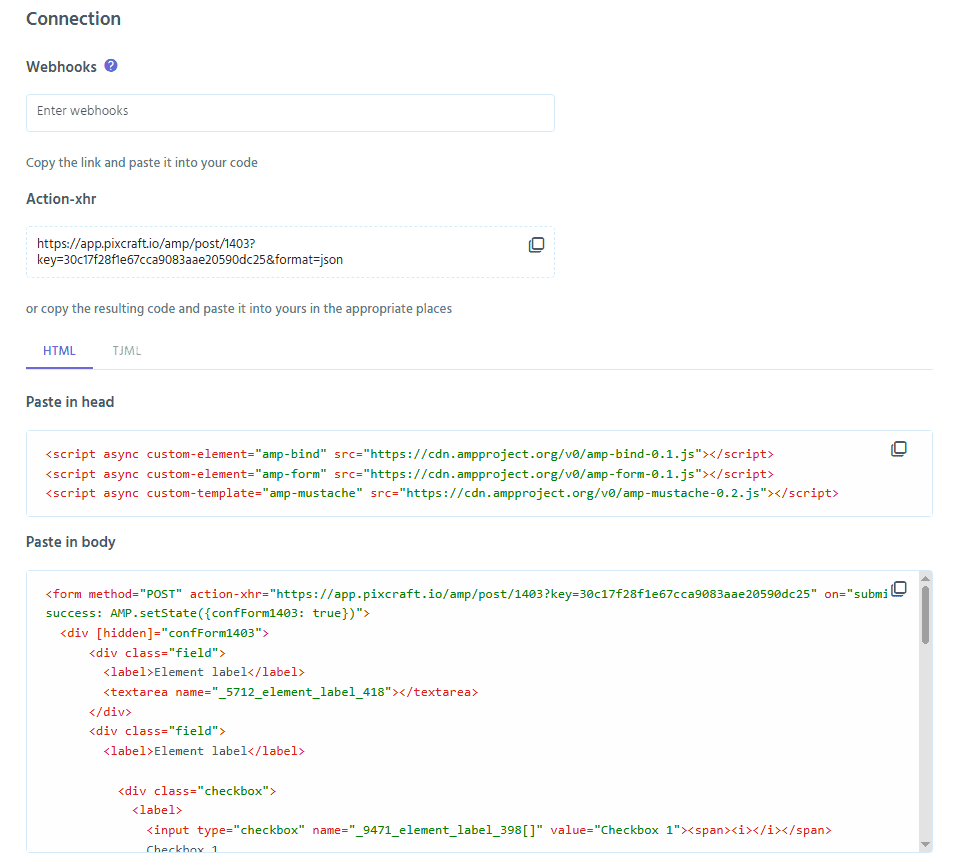Click the body code scrollbar up arrow

click(925, 578)
